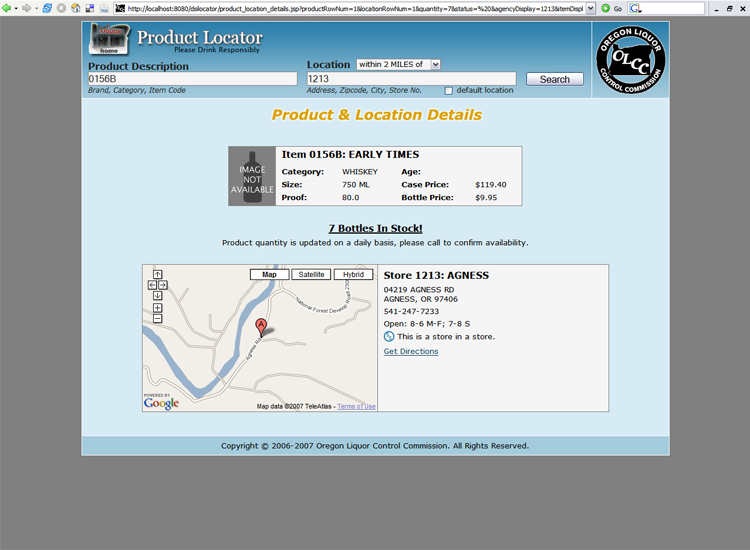The image size is (750, 550).
Task: Click the case price $119.40
Action: click(x=491, y=185)
